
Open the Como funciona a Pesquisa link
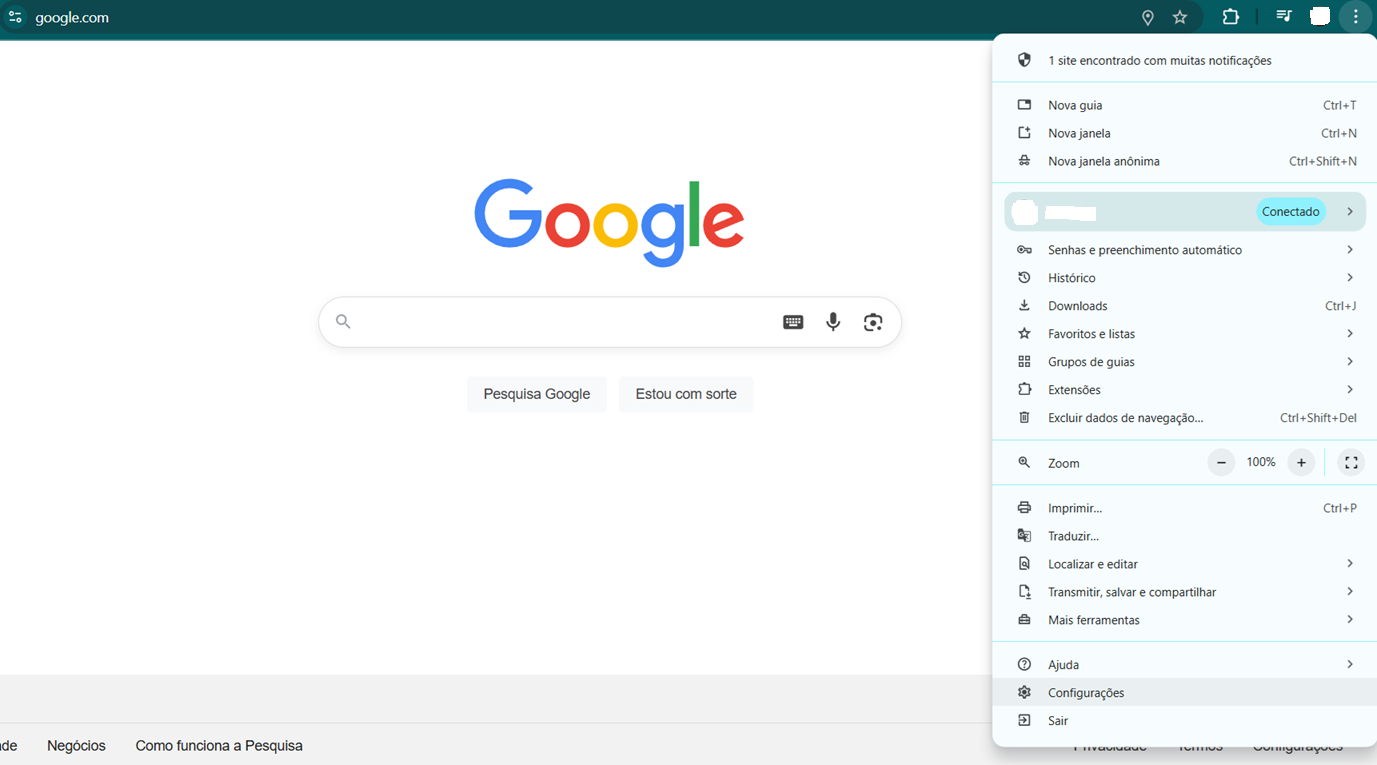point(219,746)
